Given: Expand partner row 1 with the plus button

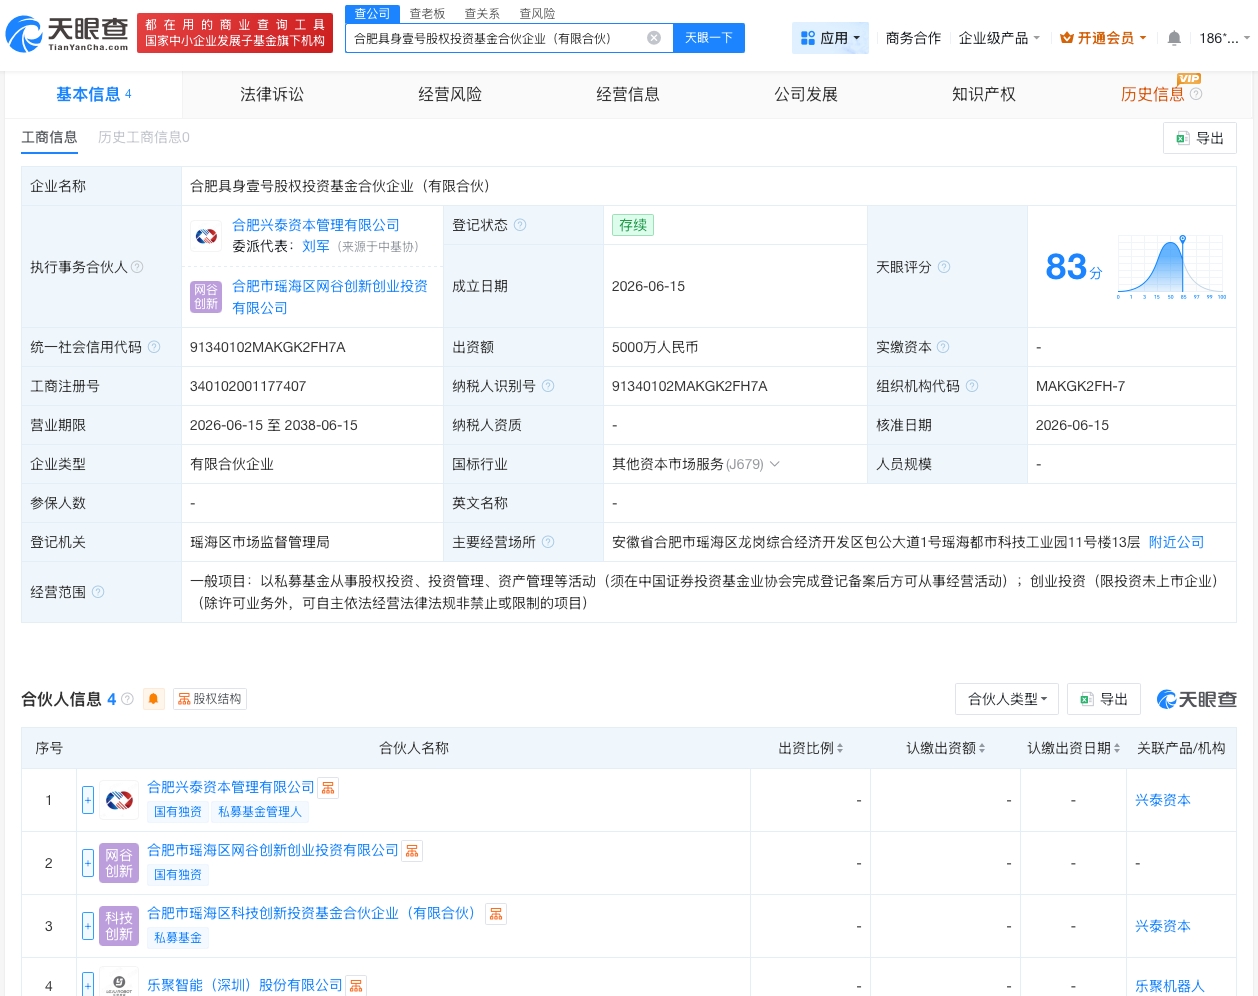Looking at the screenshot, I should (88, 800).
